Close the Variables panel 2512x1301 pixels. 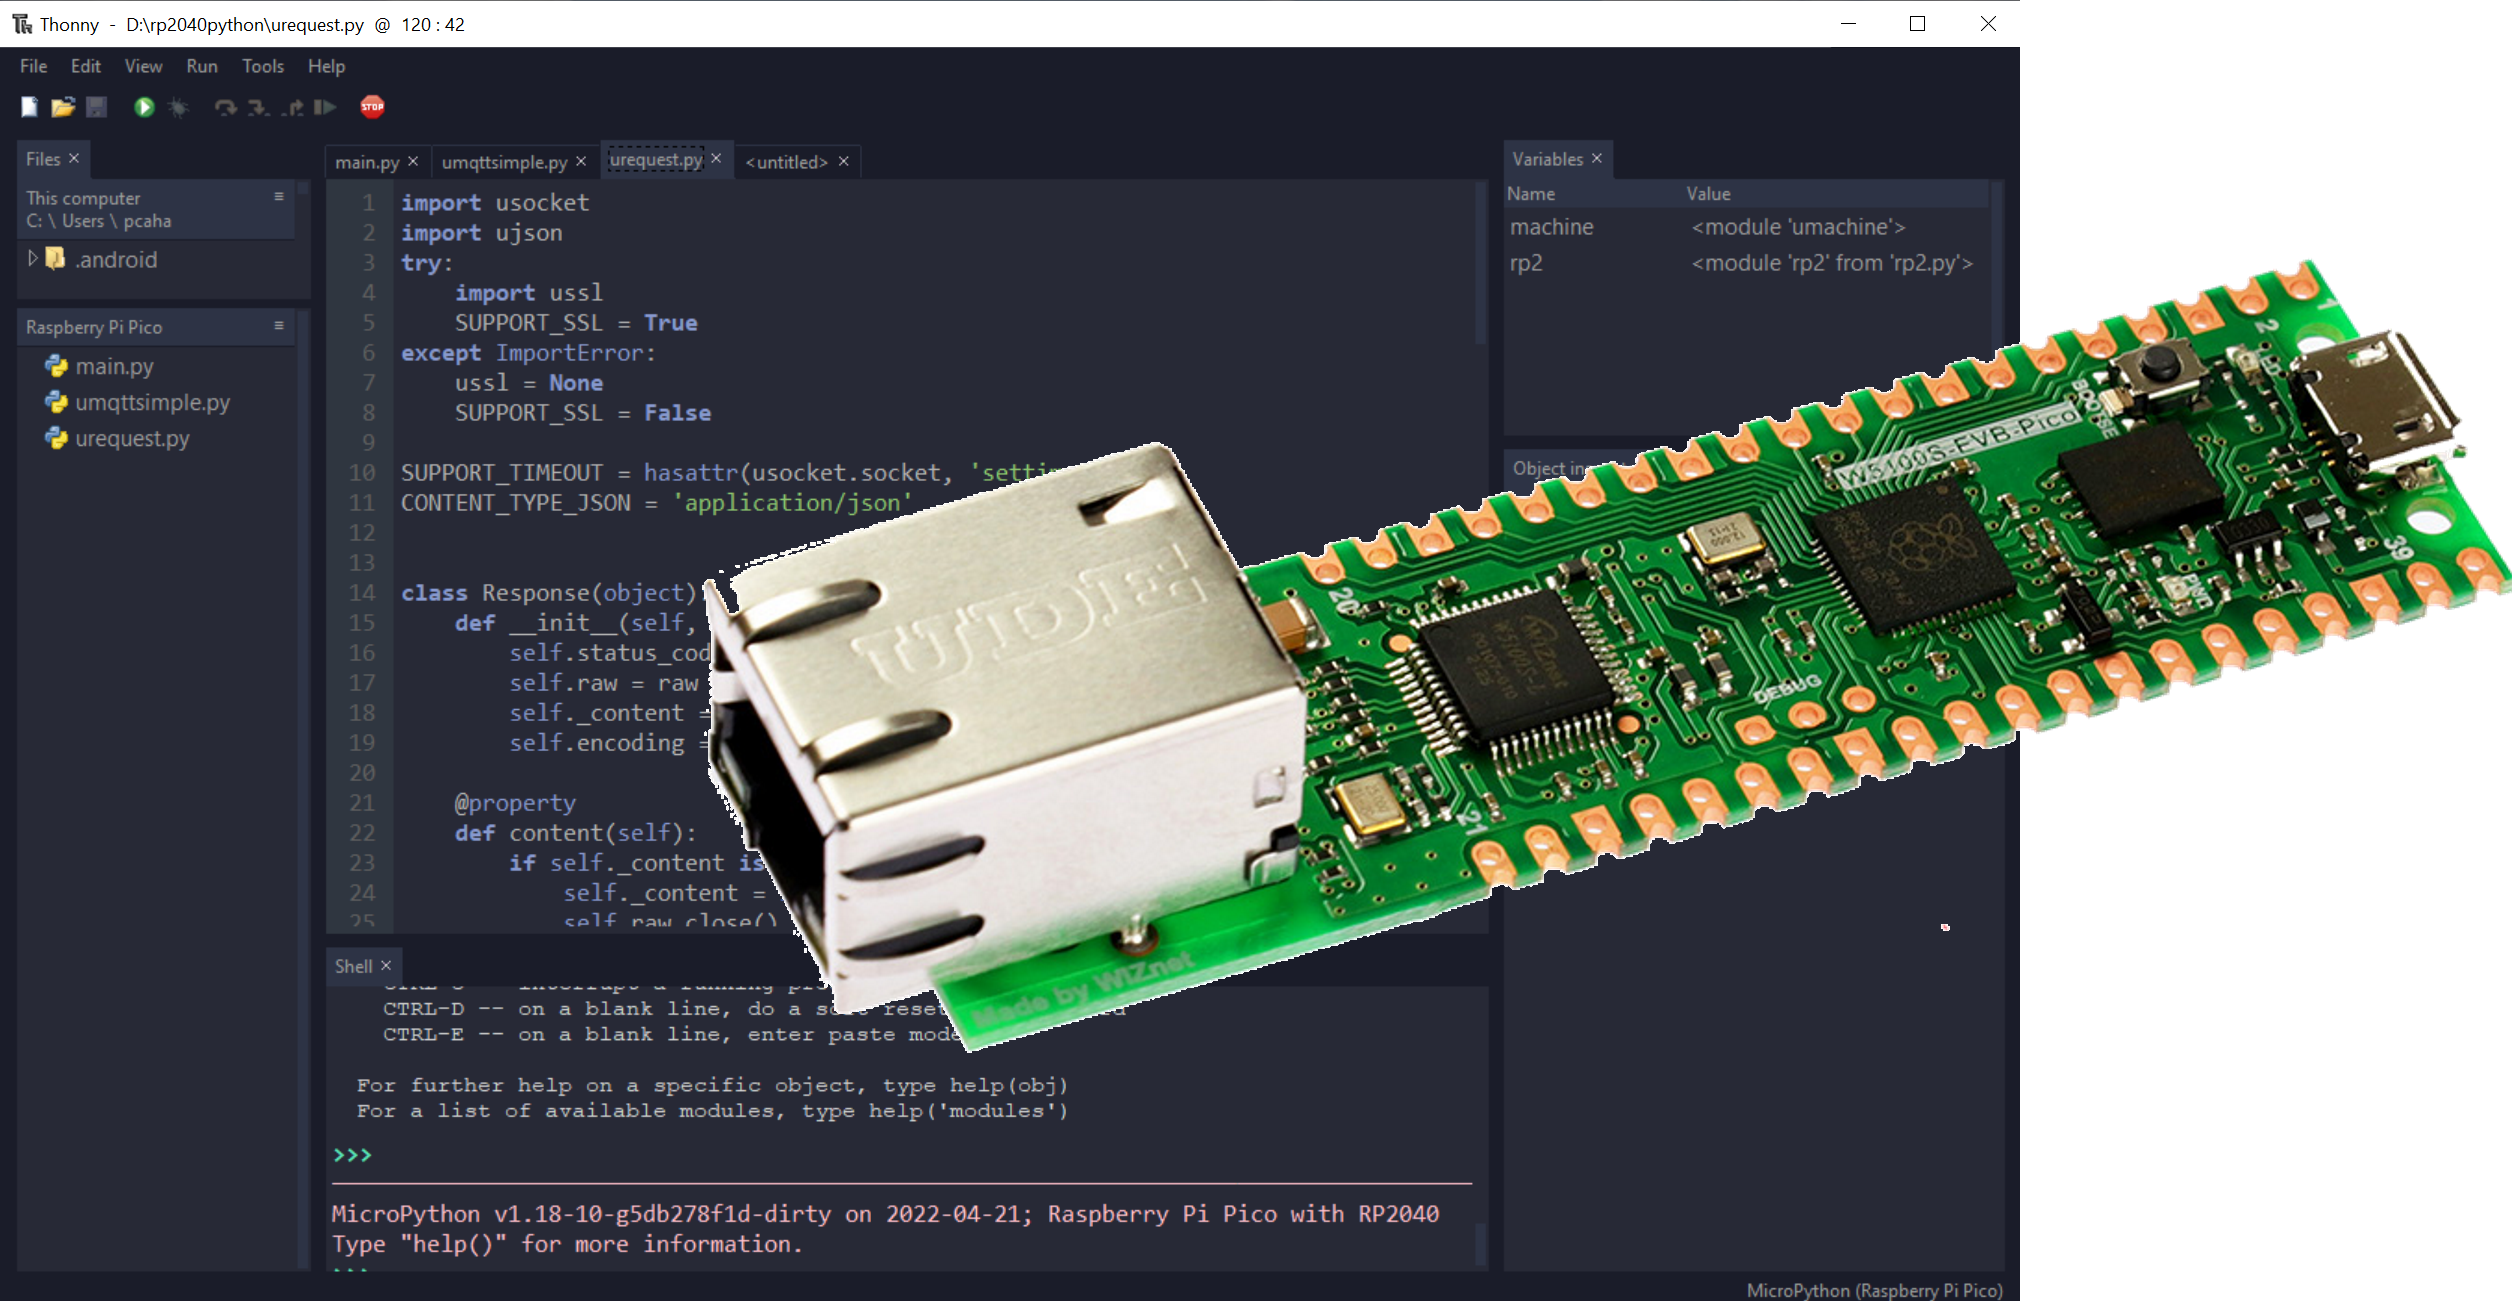click(x=1597, y=158)
